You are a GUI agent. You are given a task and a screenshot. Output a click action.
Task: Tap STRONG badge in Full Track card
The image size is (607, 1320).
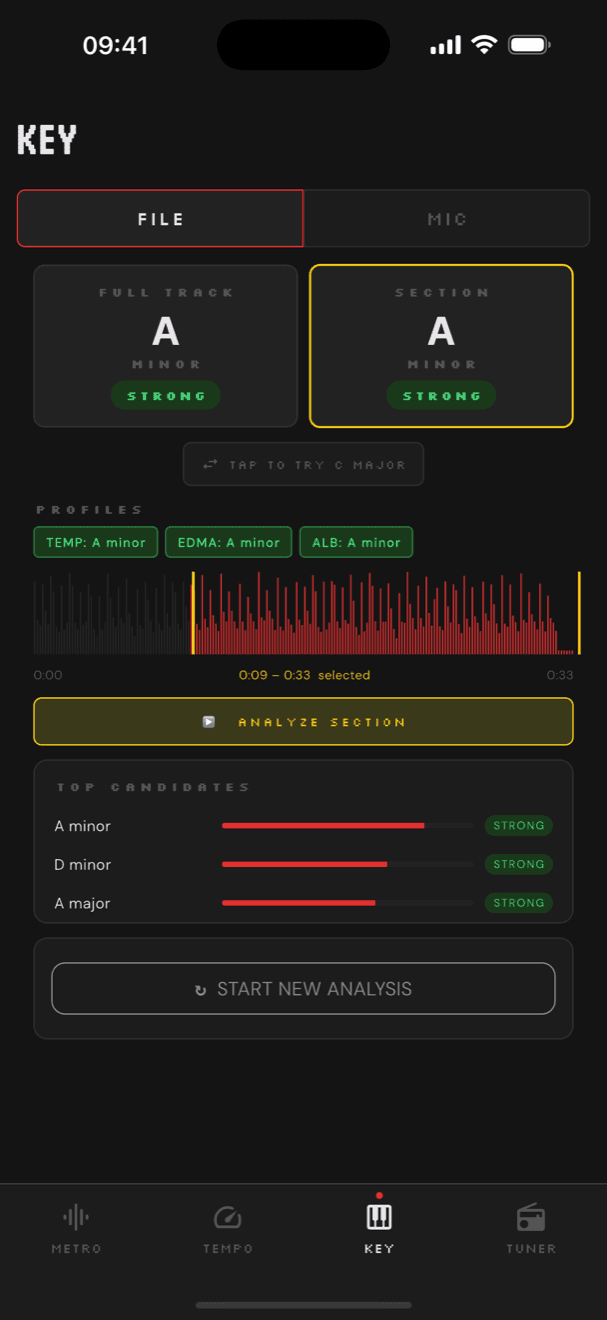point(166,396)
